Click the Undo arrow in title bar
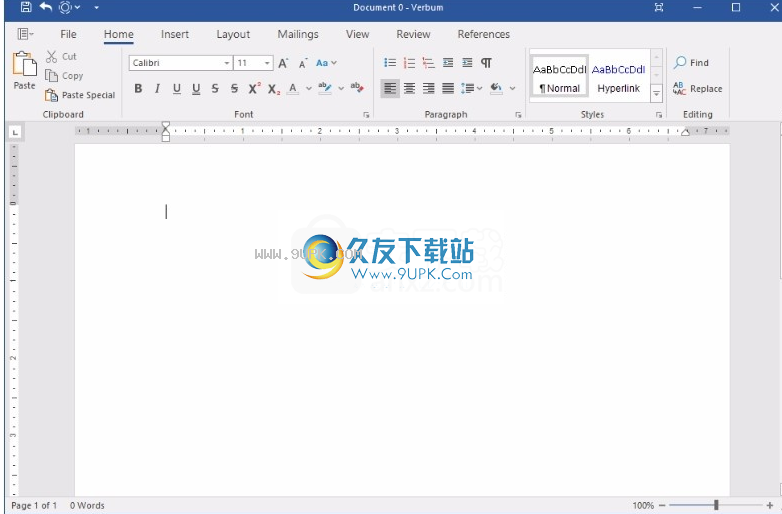 coord(46,7)
